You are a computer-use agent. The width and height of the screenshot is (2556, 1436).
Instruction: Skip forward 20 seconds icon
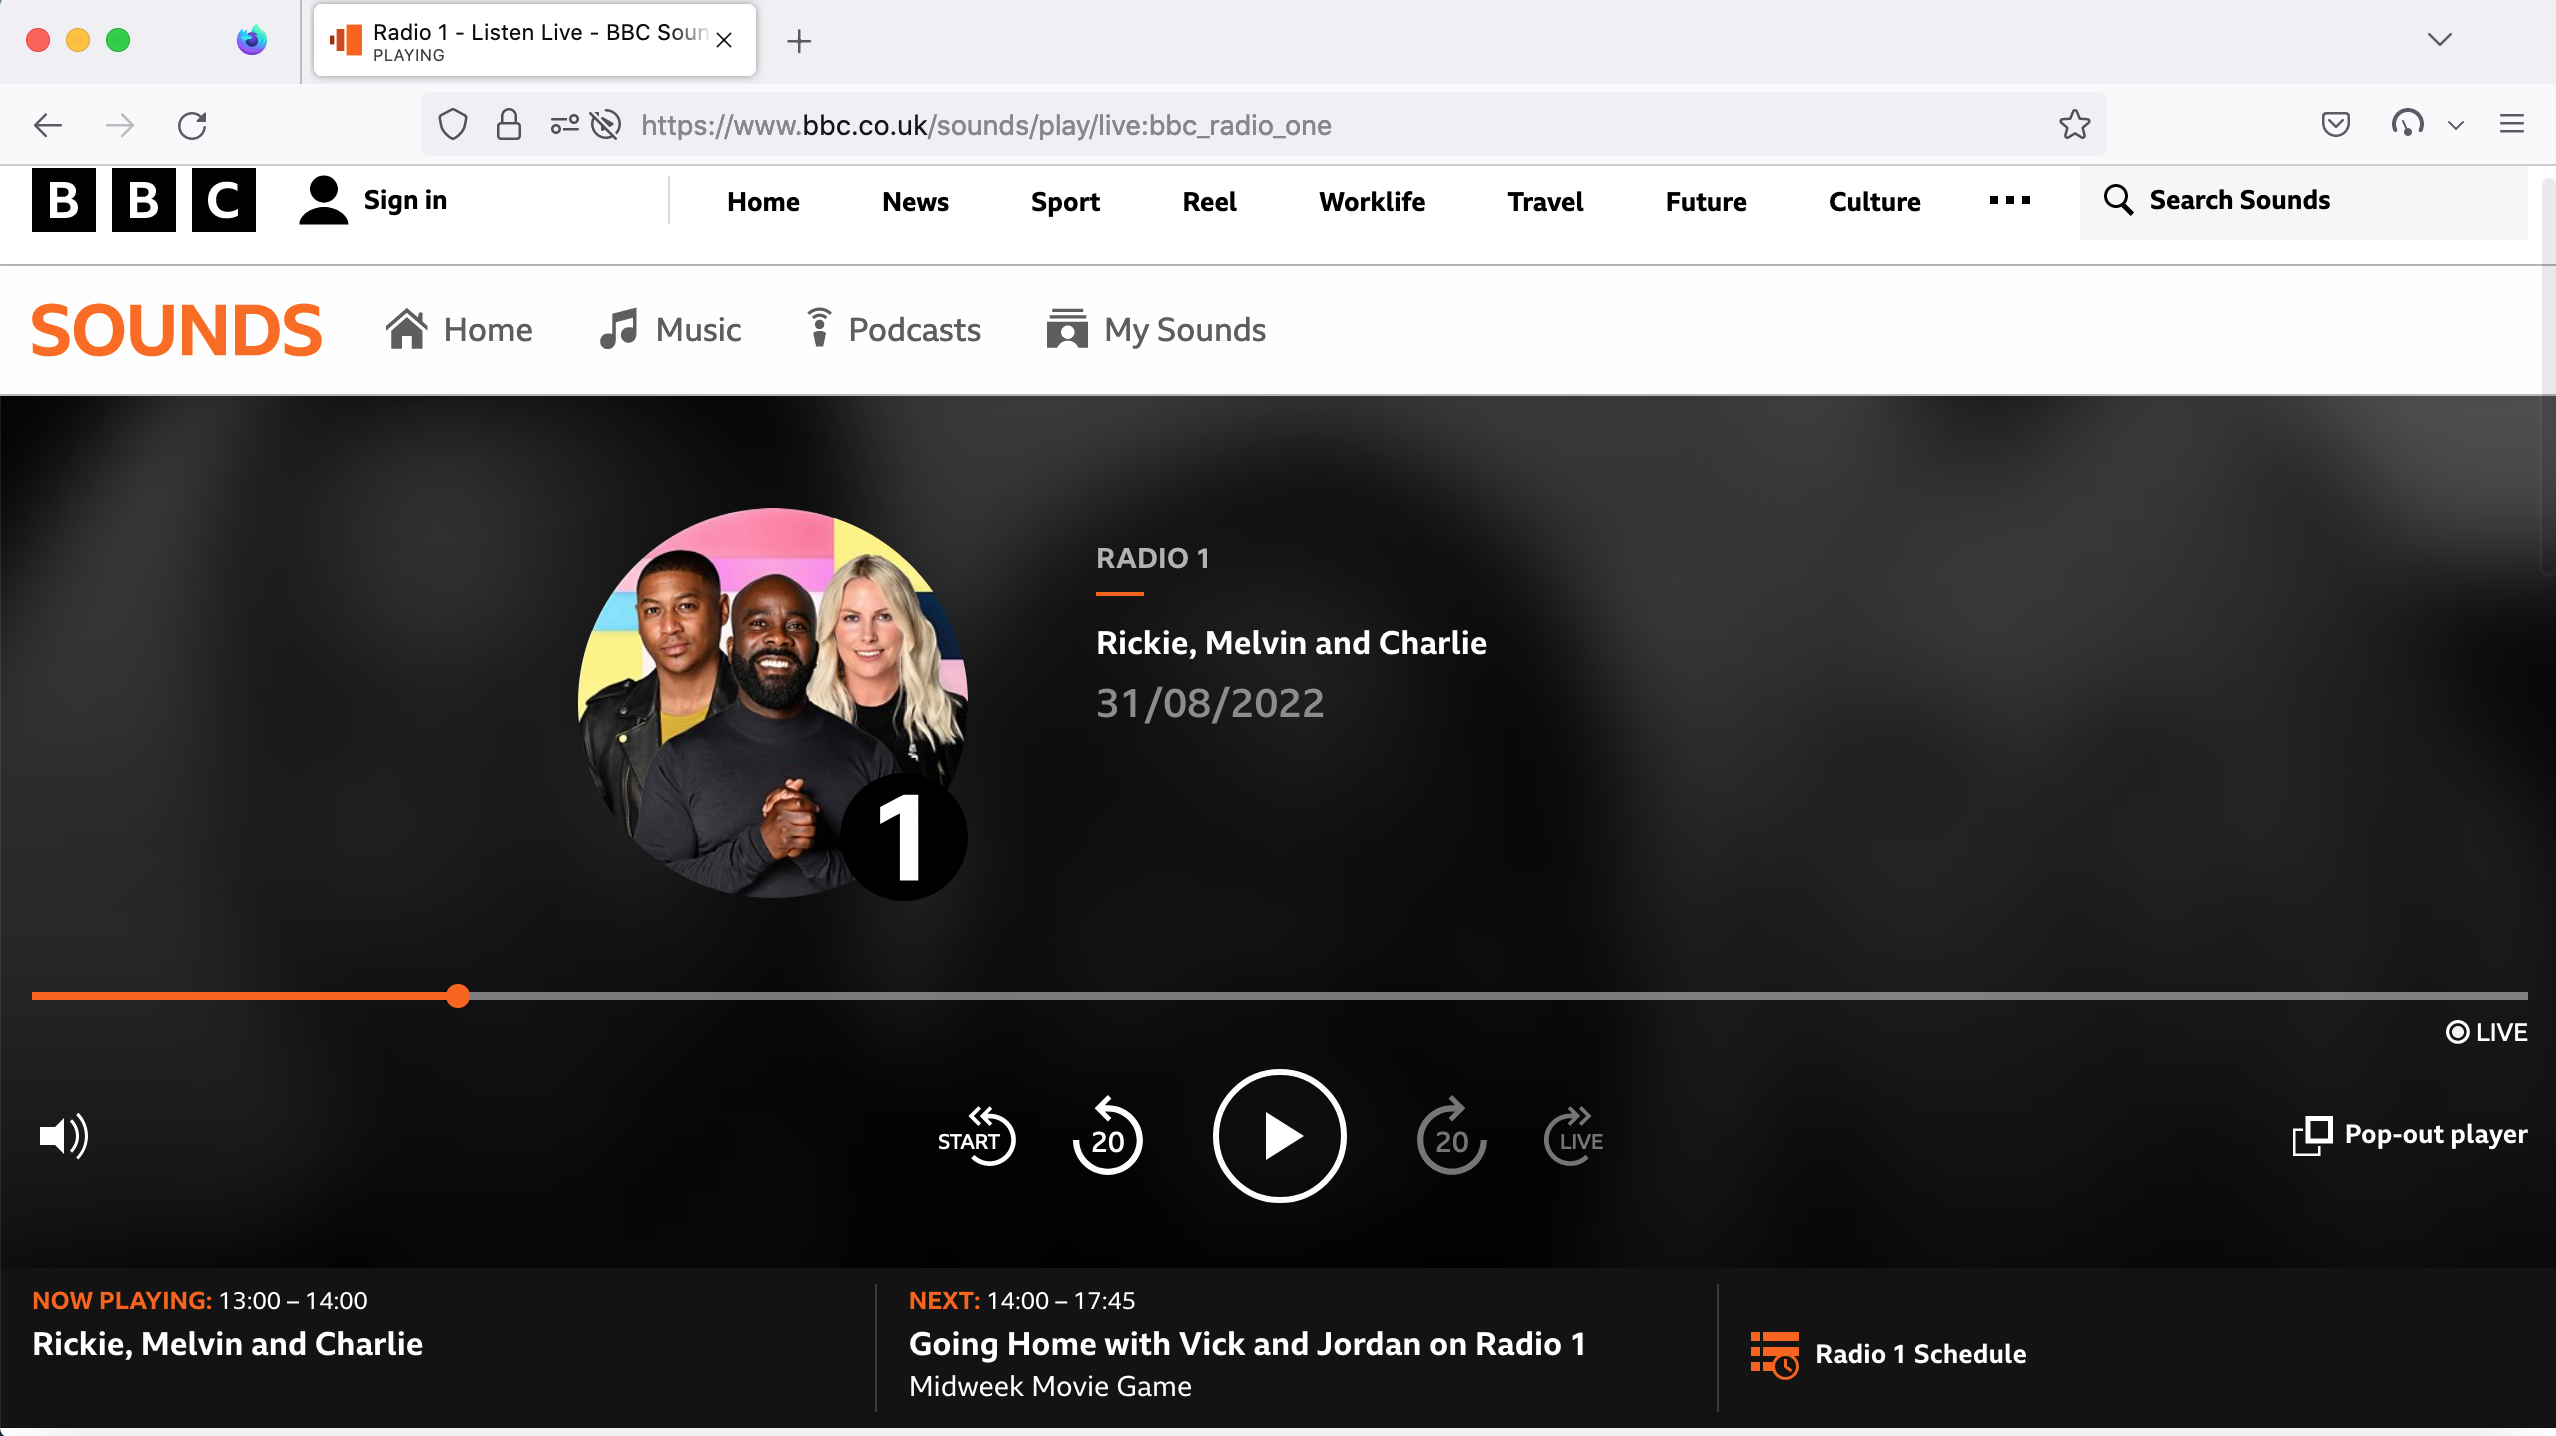pyautogui.click(x=1451, y=1137)
